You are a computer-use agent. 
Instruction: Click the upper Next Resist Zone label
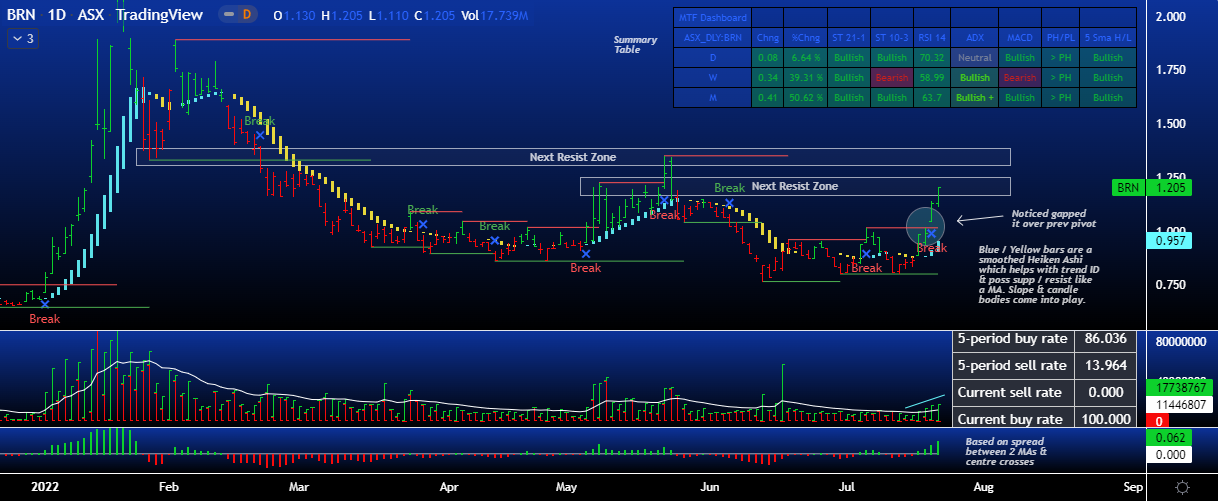[572, 157]
